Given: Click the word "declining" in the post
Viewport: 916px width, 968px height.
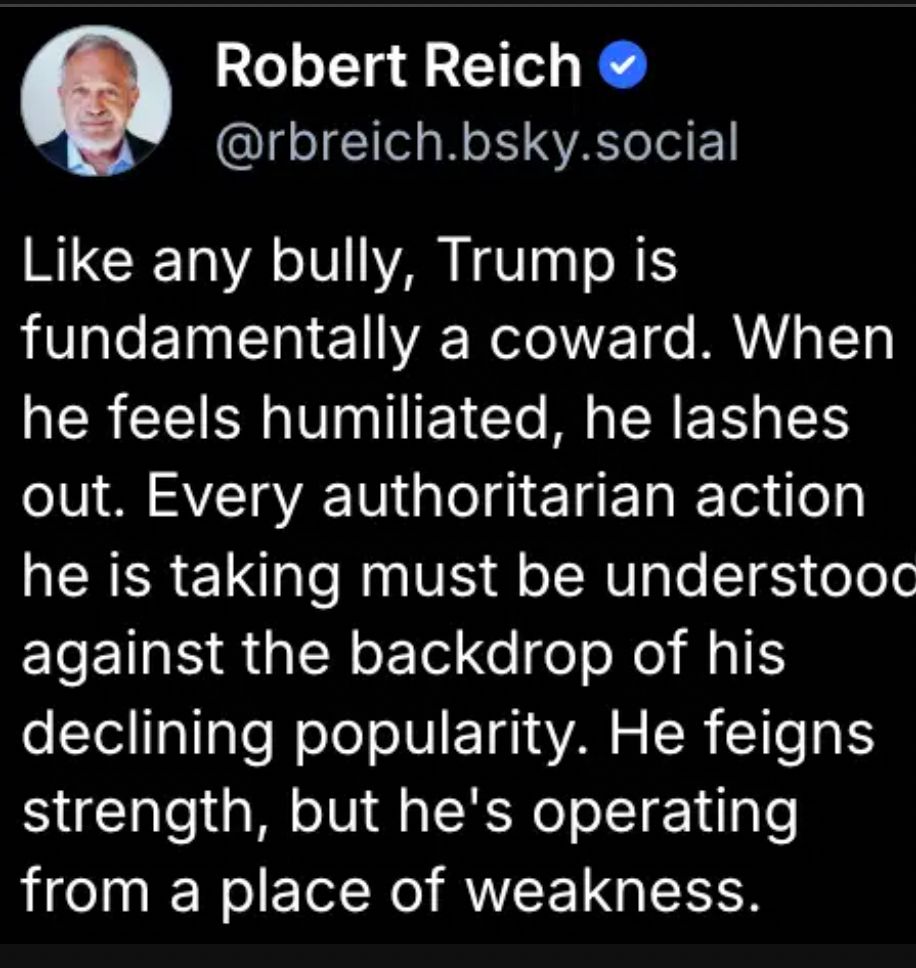Looking at the screenshot, I should pyautogui.click(x=148, y=735).
